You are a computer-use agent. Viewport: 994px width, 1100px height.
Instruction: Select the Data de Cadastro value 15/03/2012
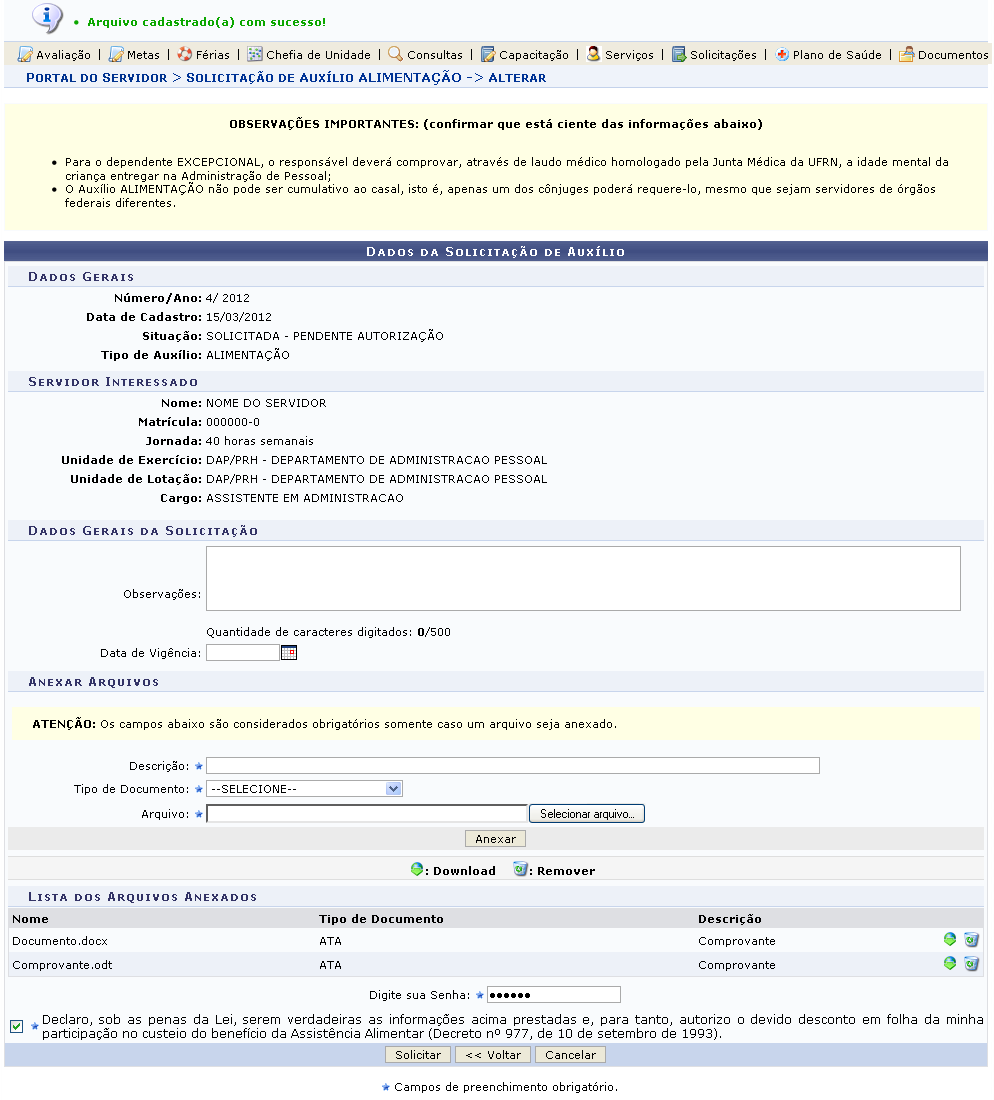coord(239,317)
